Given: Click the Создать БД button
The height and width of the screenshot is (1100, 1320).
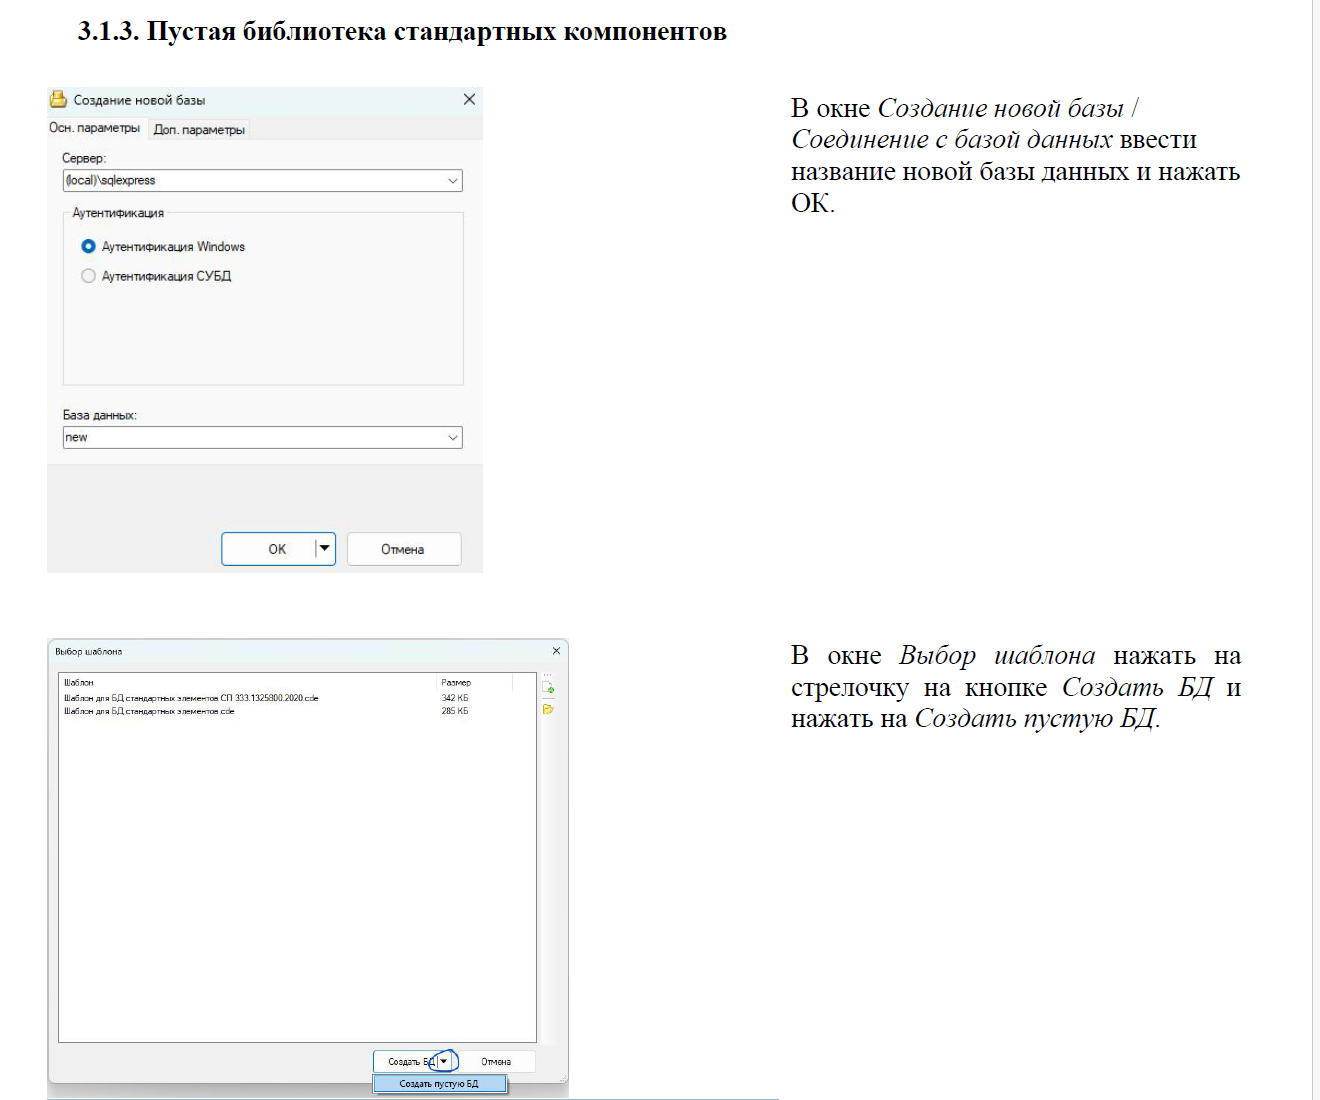Looking at the screenshot, I should pyautogui.click(x=405, y=1061).
